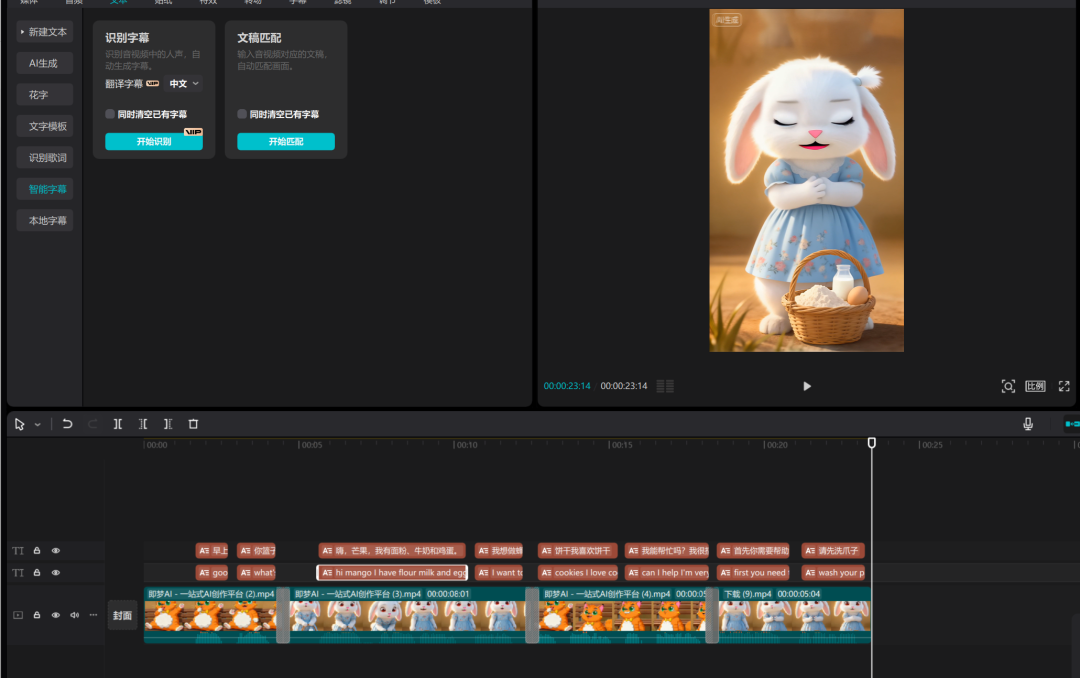Play the video preview
1080x678 pixels.
[x=807, y=386]
